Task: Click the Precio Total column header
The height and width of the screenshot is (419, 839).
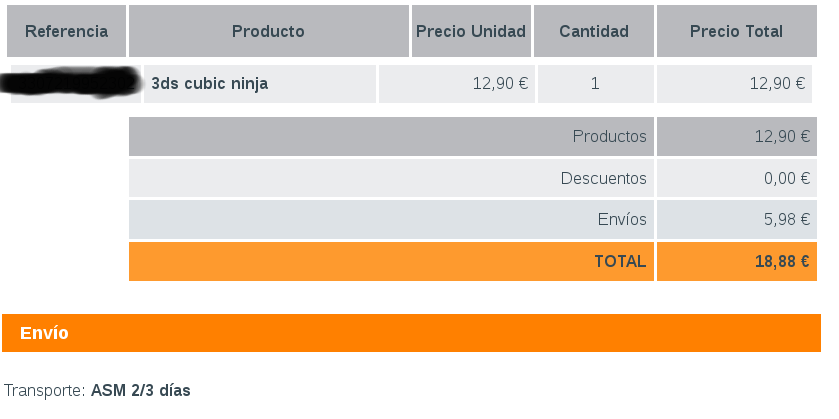Action: click(736, 31)
